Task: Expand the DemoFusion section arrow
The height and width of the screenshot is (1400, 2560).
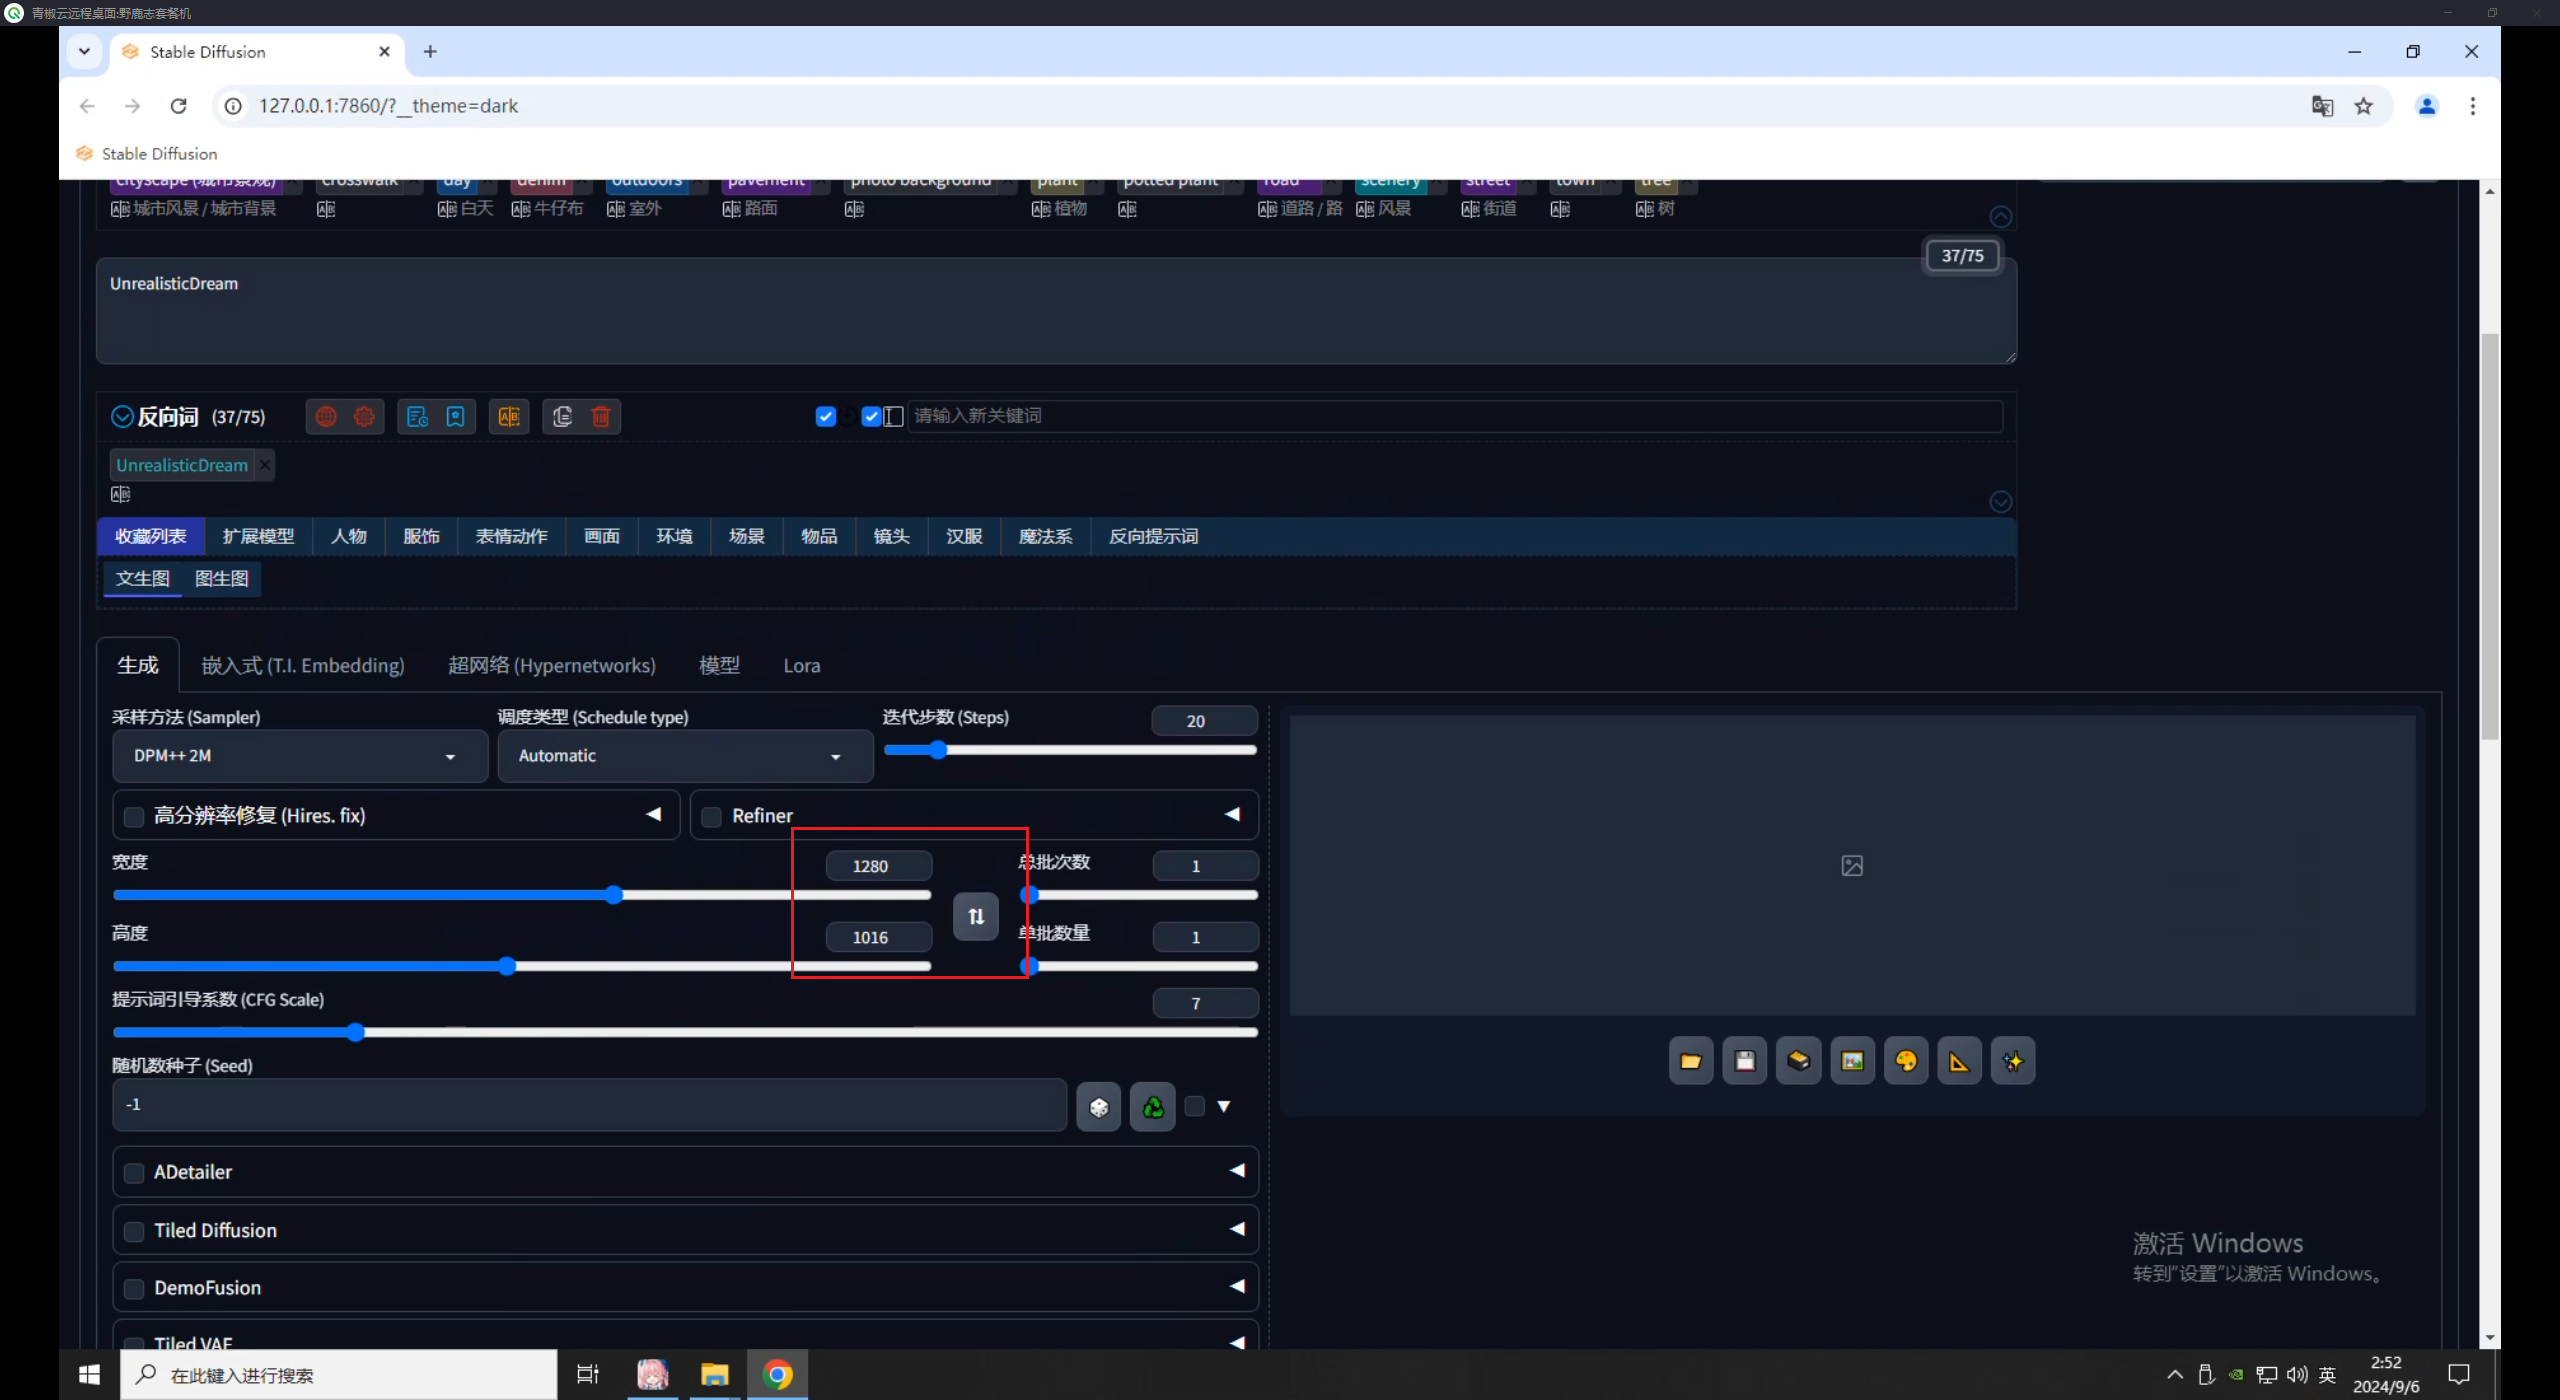Action: point(1237,1287)
